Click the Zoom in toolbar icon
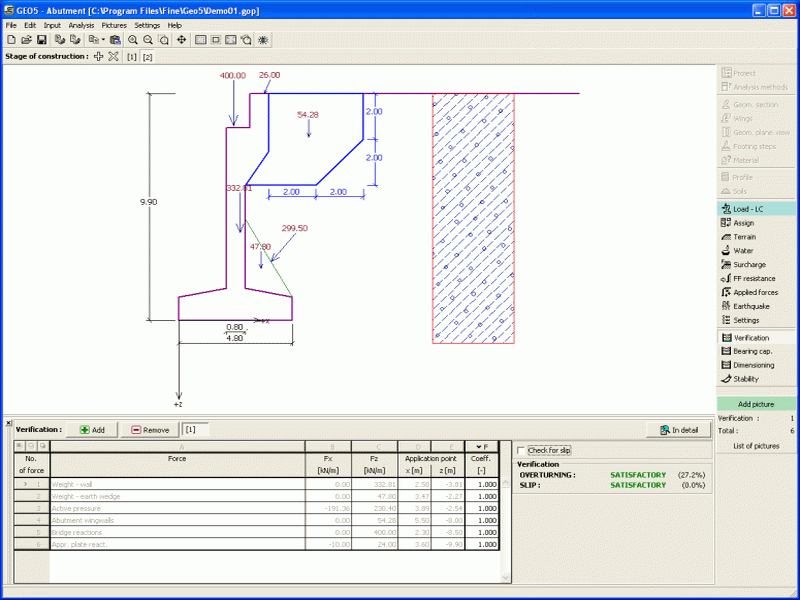The height and width of the screenshot is (600, 800). tap(133, 39)
